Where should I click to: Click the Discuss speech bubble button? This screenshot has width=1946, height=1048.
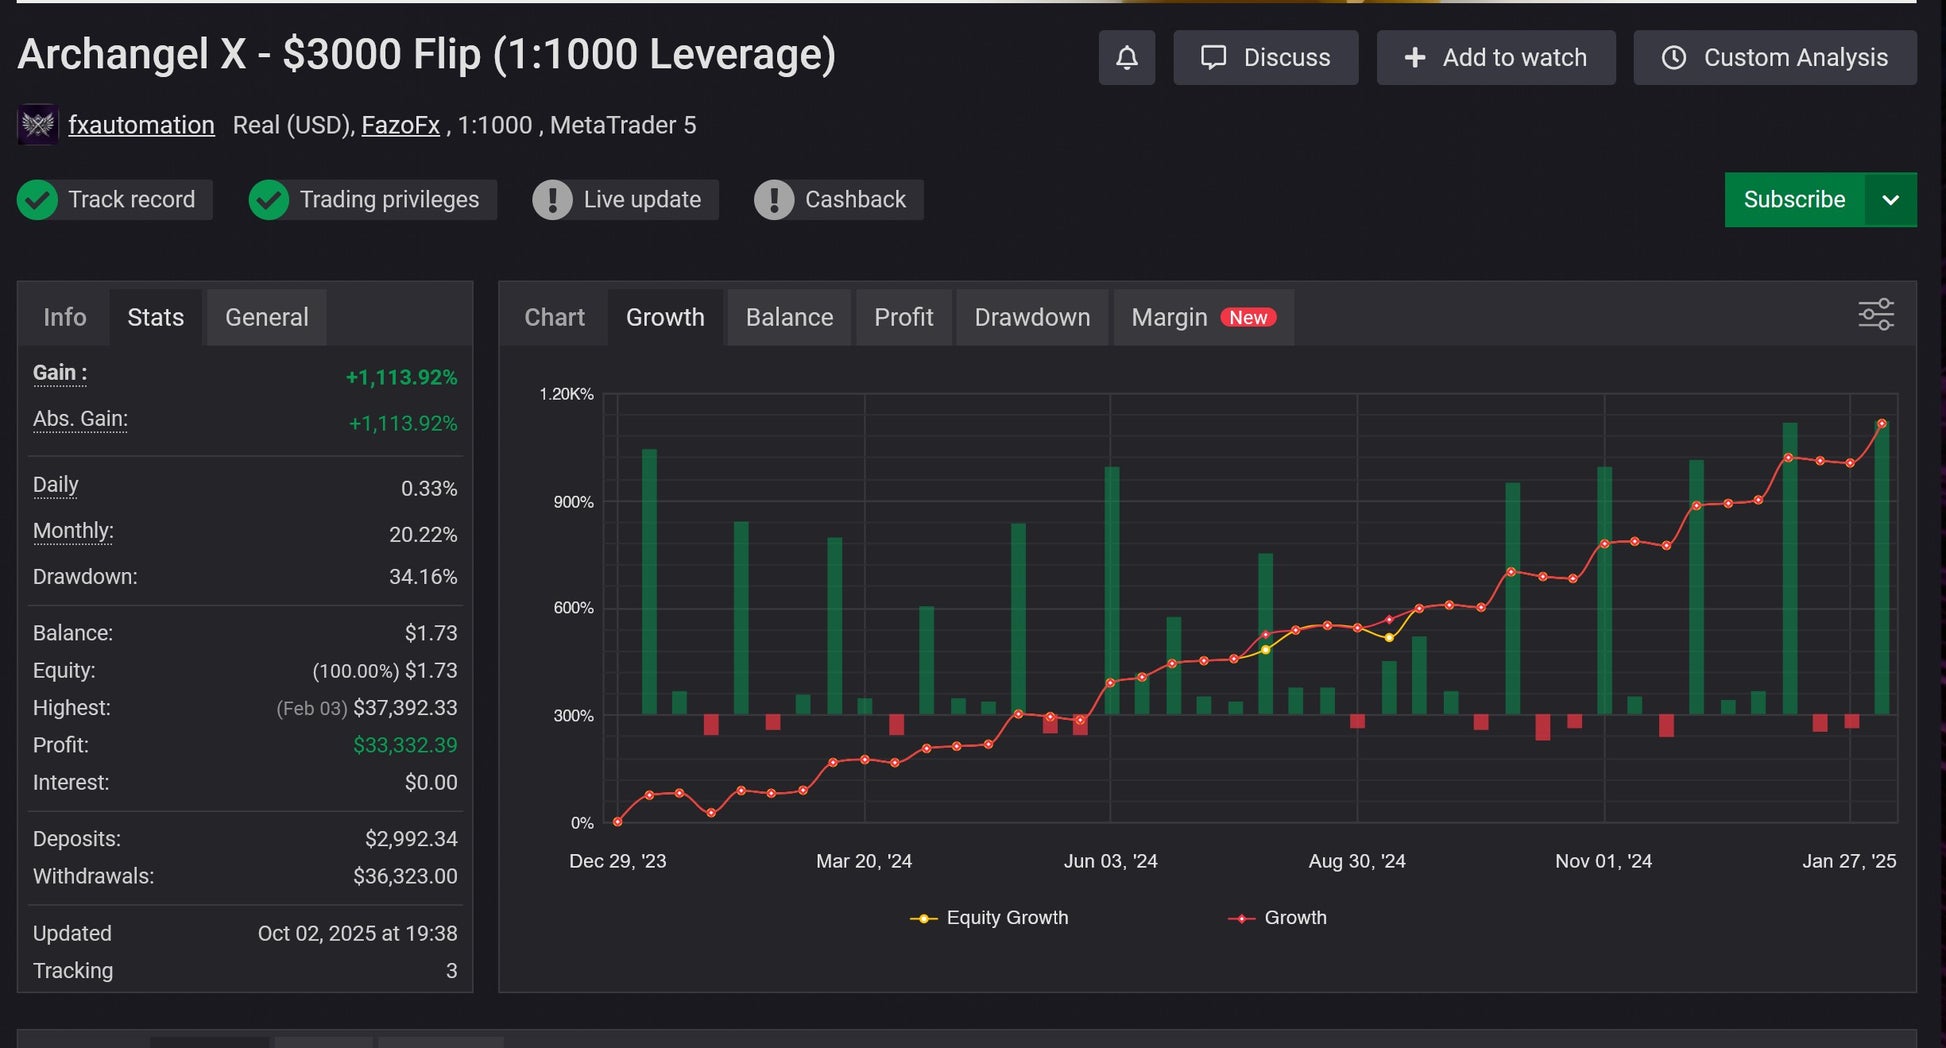pos(1265,58)
